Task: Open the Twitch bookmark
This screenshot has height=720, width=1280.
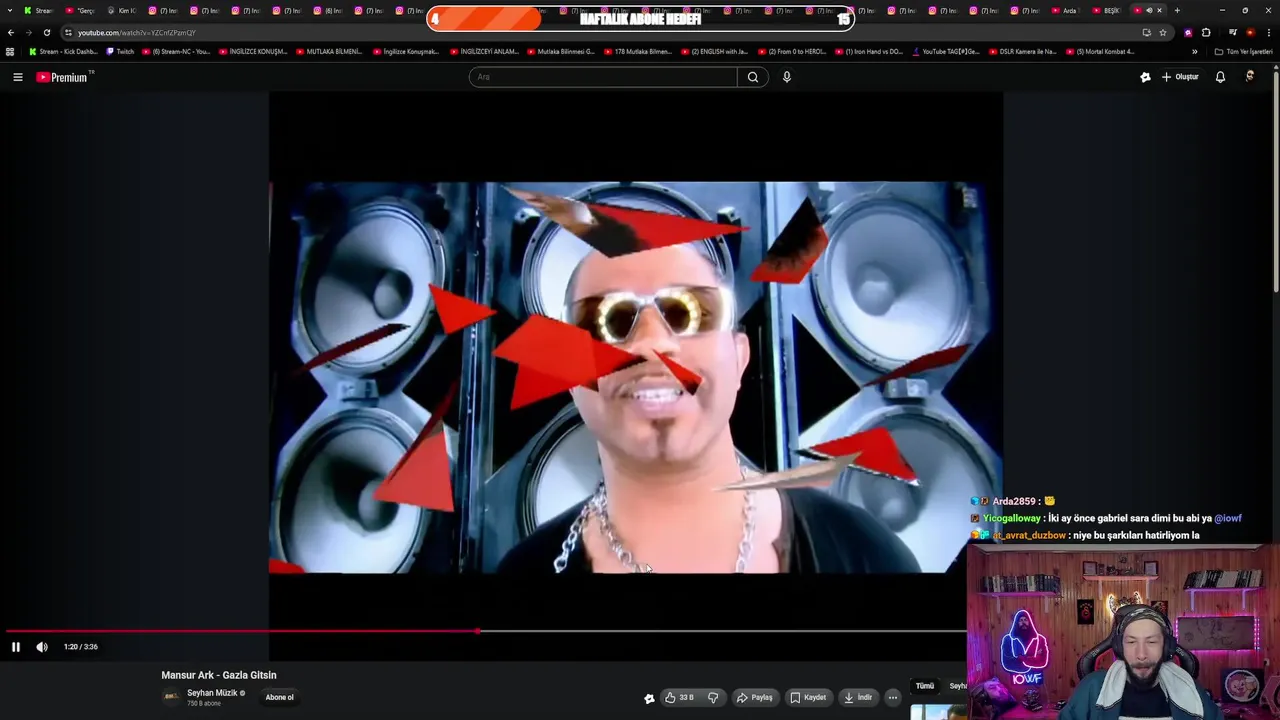Action: [x=120, y=51]
